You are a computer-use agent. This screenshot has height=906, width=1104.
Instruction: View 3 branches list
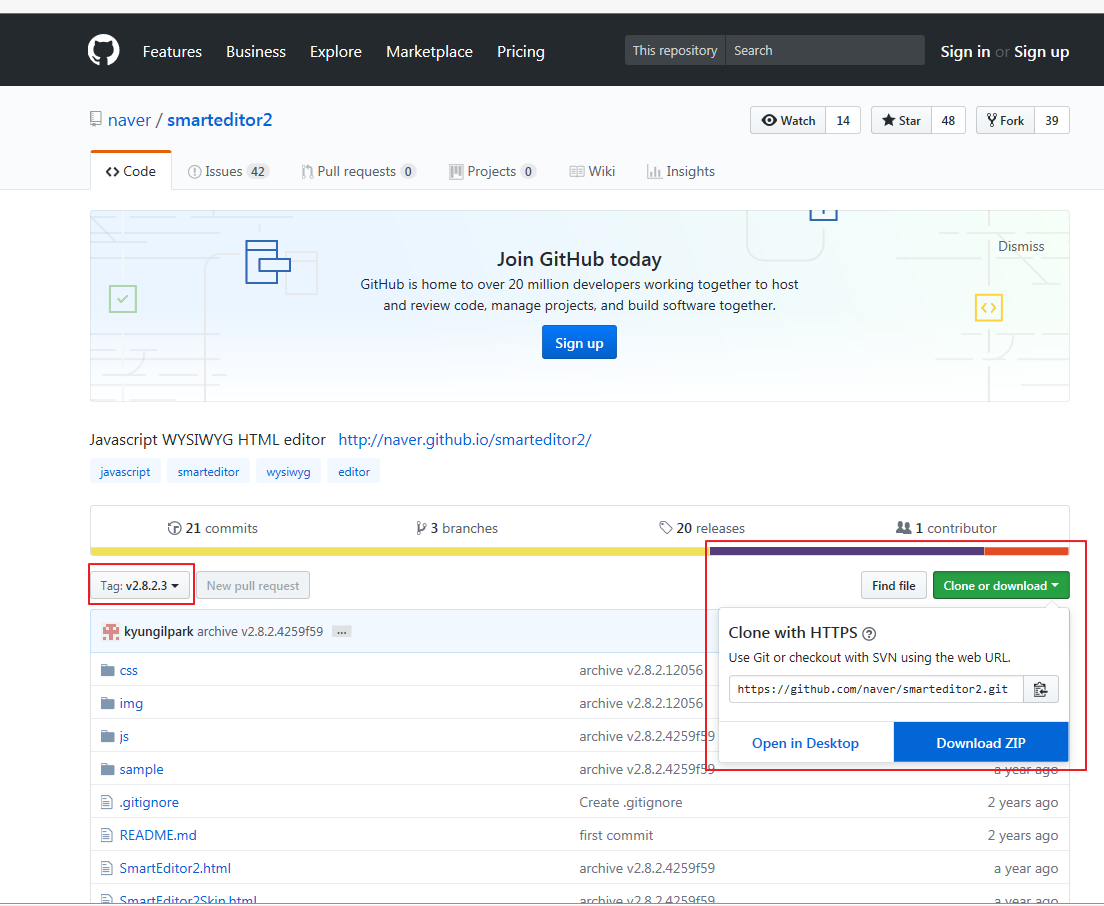tap(457, 528)
